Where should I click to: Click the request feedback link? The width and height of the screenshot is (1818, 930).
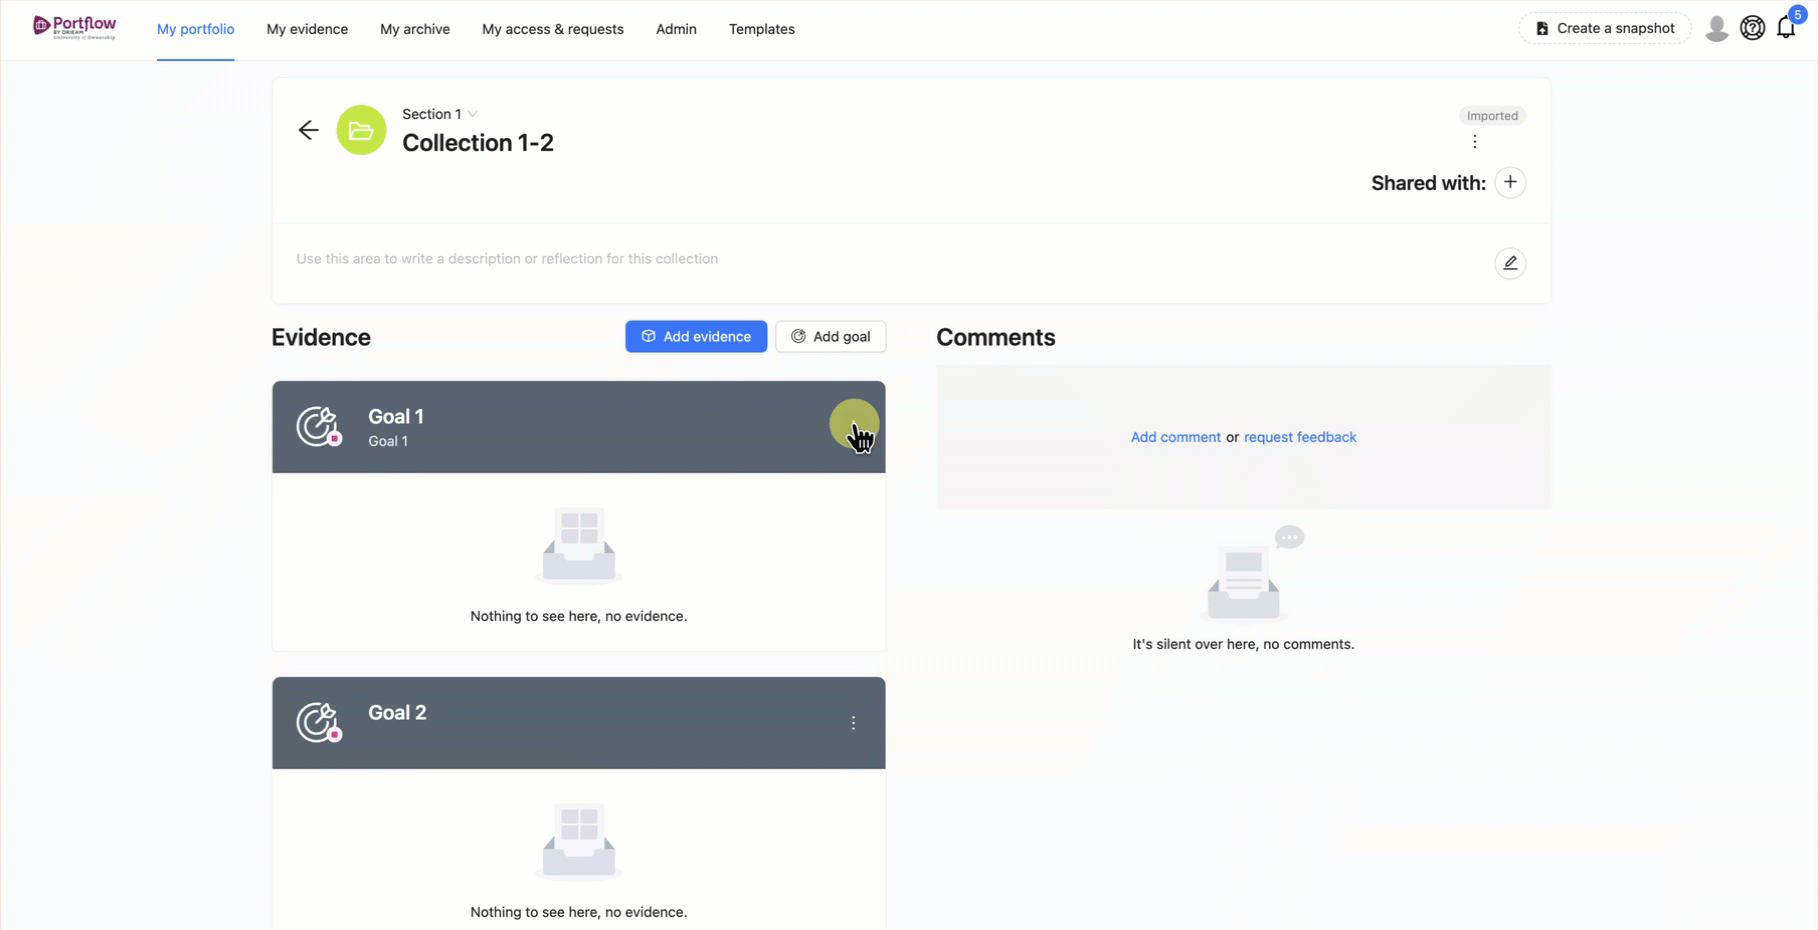pyautogui.click(x=1300, y=437)
